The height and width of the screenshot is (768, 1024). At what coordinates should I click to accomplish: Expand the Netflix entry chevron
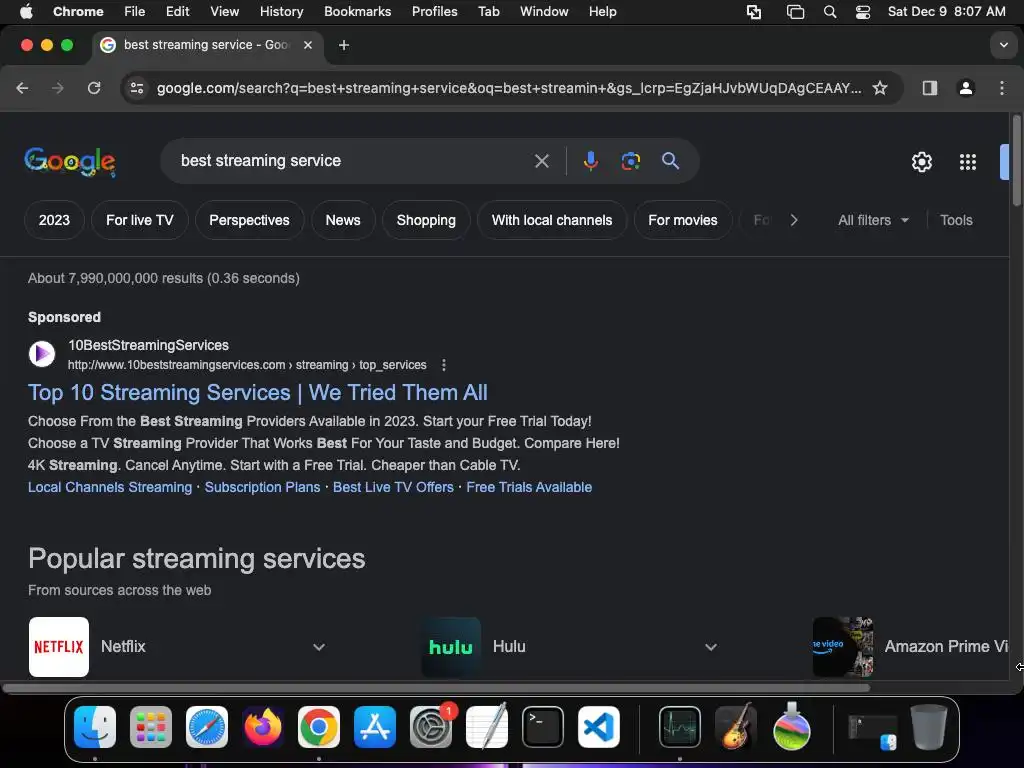(319, 647)
